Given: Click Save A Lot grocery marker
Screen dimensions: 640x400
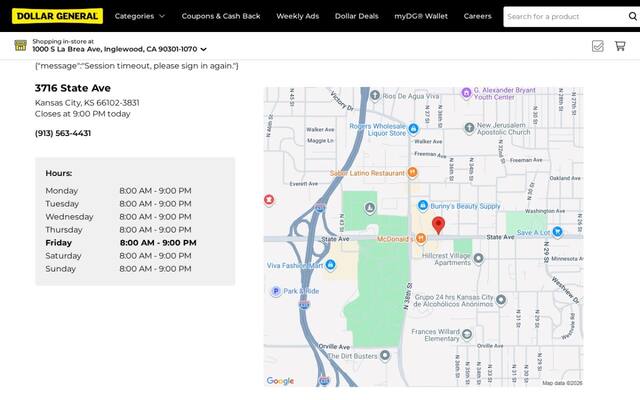Looking at the screenshot, I should [557, 232].
